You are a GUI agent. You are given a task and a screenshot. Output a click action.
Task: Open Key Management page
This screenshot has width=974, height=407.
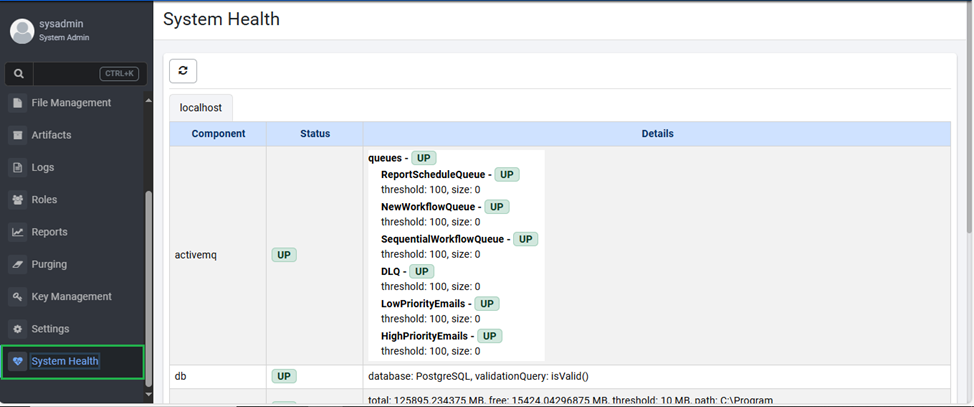click(x=71, y=296)
